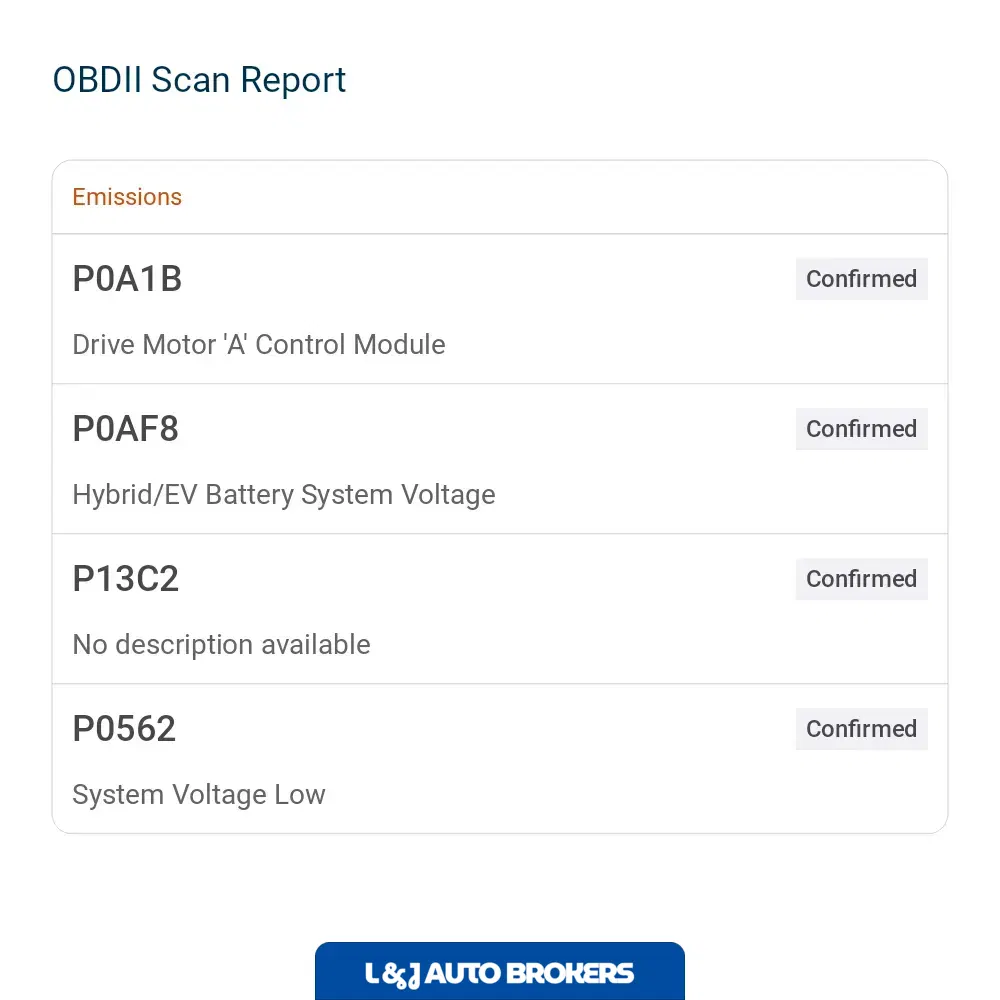The image size is (1000, 1000).
Task: Click the Confirmed badge for P13C2
Action: (x=862, y=578)
